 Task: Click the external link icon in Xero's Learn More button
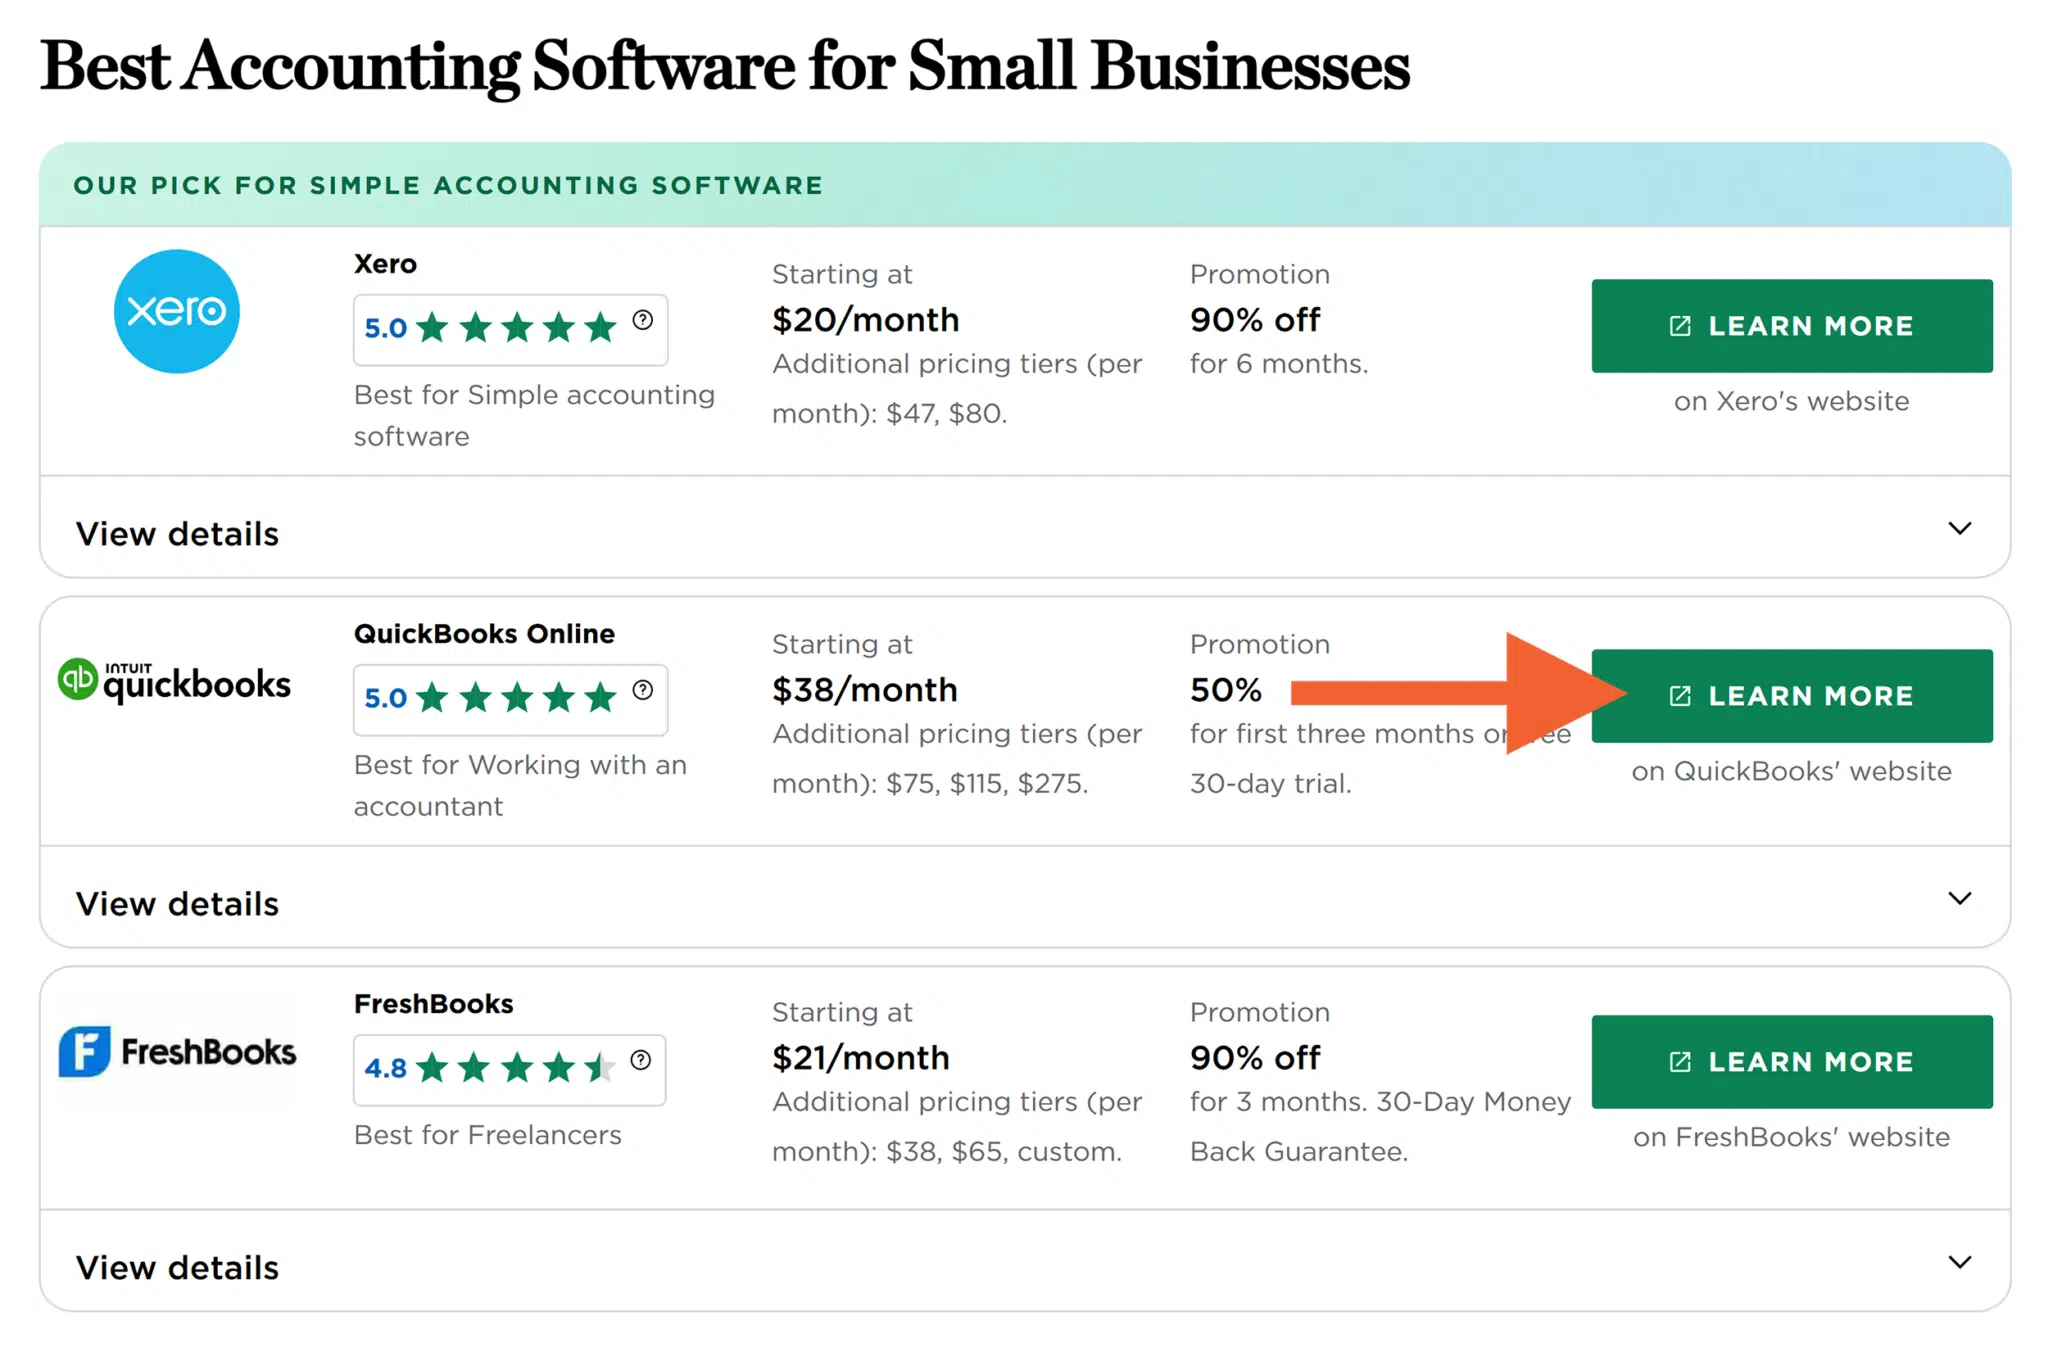point(1679,325)
